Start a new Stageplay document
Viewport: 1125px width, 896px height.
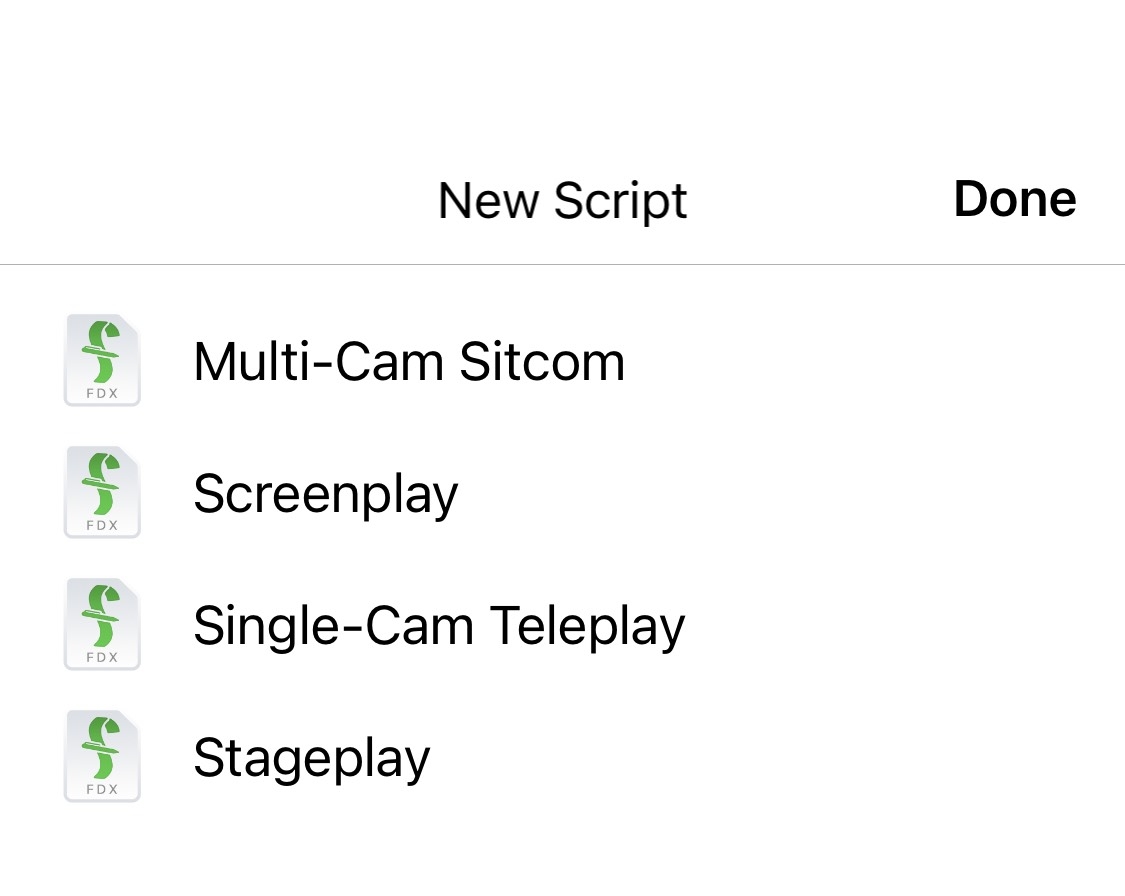point(562,756)
